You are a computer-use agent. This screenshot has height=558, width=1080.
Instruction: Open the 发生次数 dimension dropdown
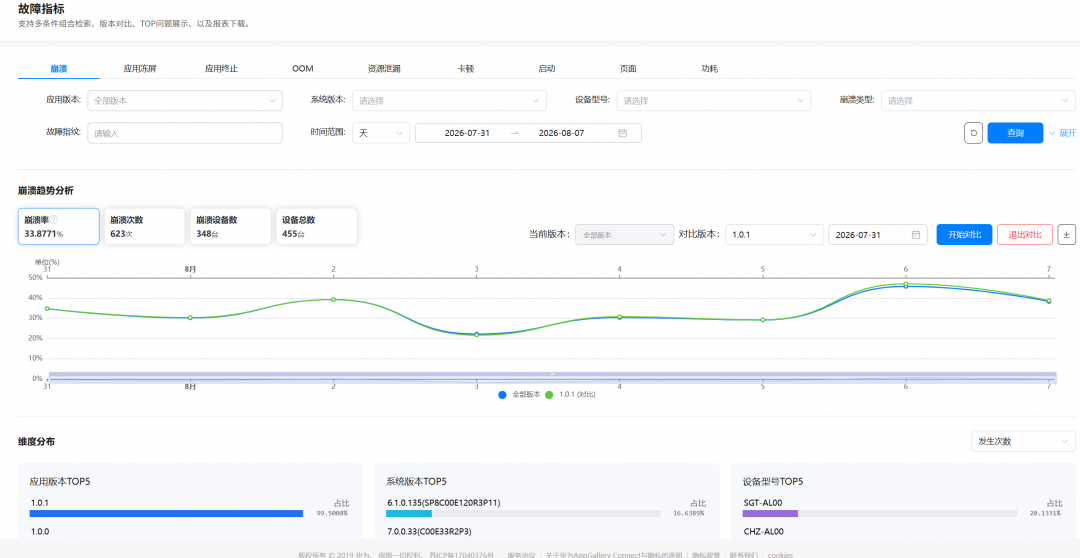(1023, 442)
